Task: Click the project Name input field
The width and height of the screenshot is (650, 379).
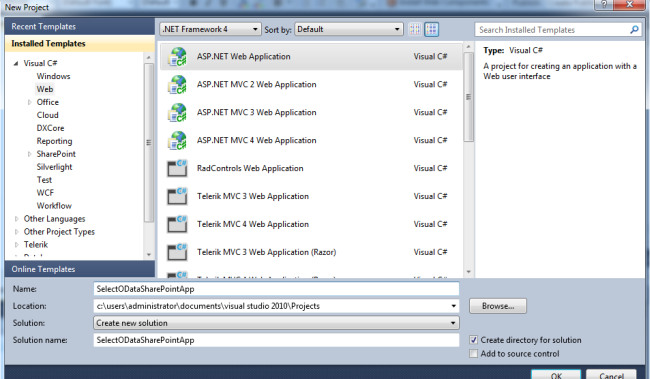Action: (x=276, y=289)
